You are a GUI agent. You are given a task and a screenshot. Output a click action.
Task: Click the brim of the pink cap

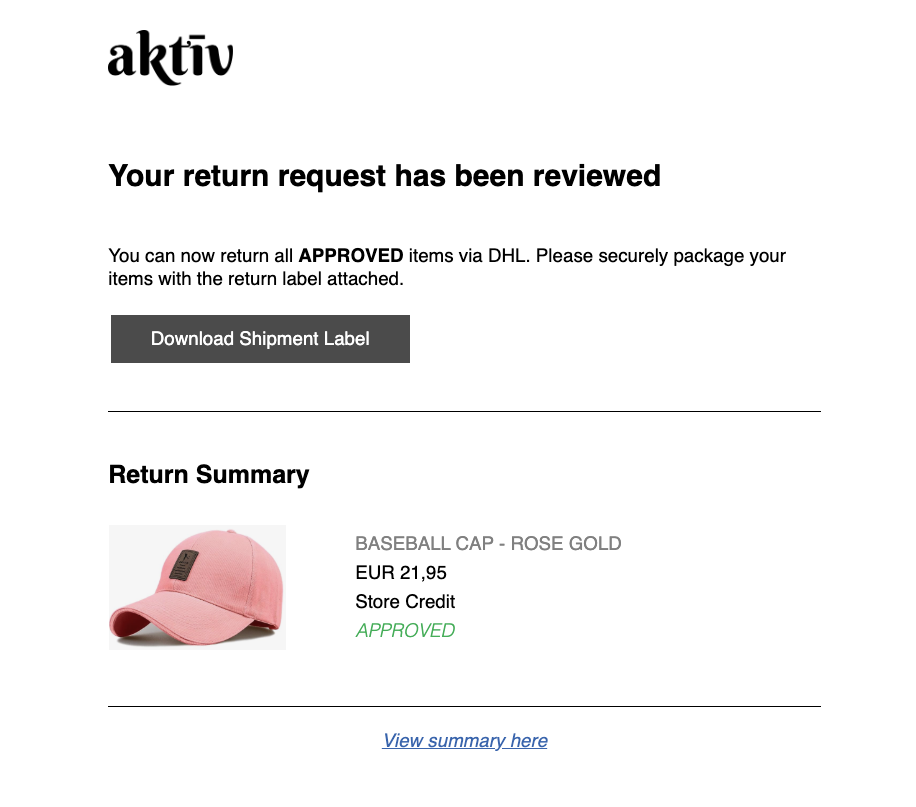coord(150,620)
